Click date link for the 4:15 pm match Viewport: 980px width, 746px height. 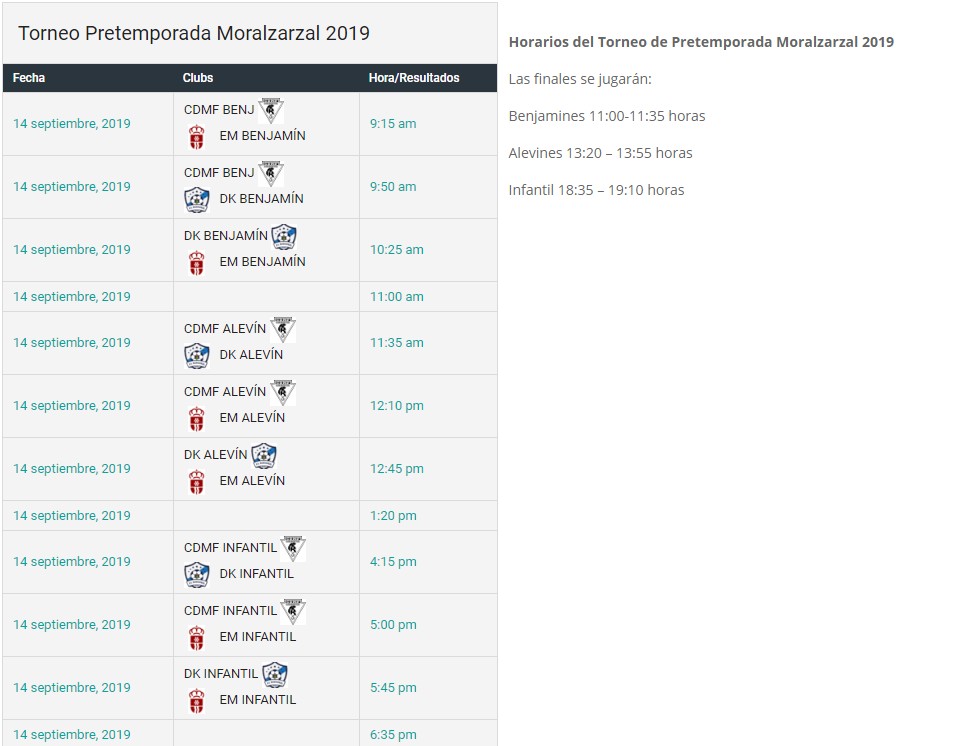[72, 562]
